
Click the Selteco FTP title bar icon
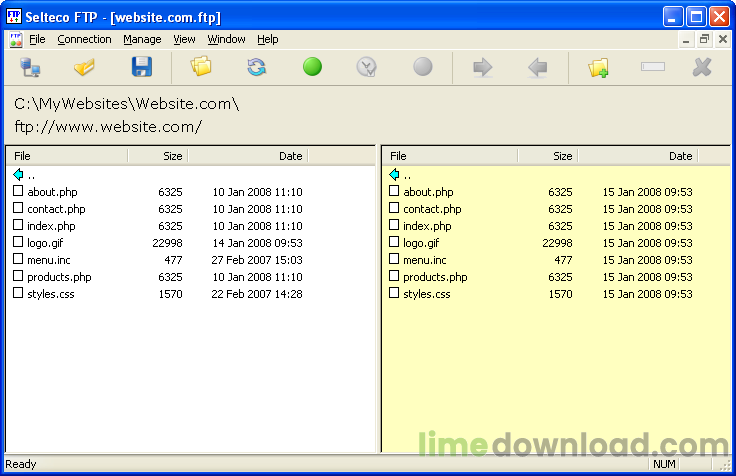[x=14, y=16]
